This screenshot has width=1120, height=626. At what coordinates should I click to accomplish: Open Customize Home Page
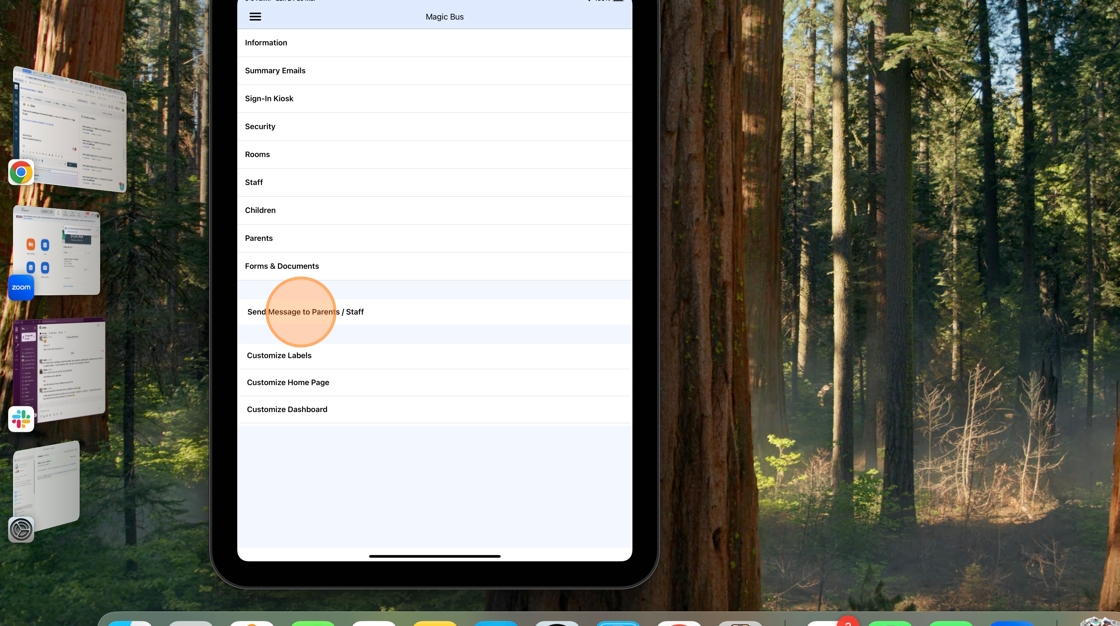434,382
